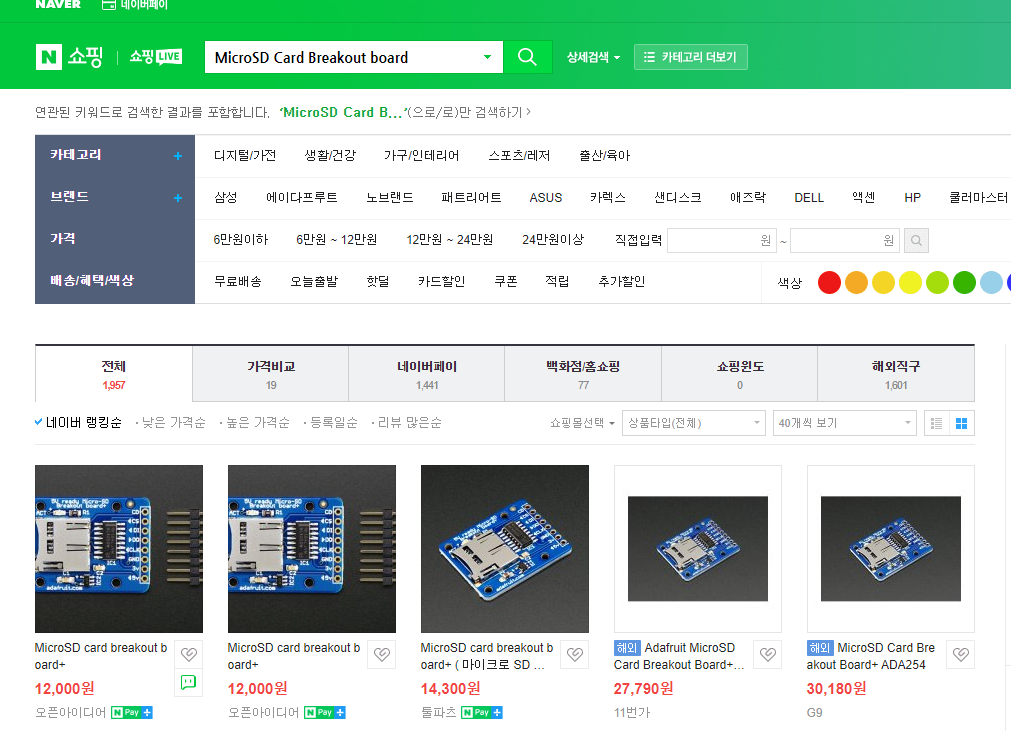Open 상품타입(전체) dropdown

click(694, 423)
